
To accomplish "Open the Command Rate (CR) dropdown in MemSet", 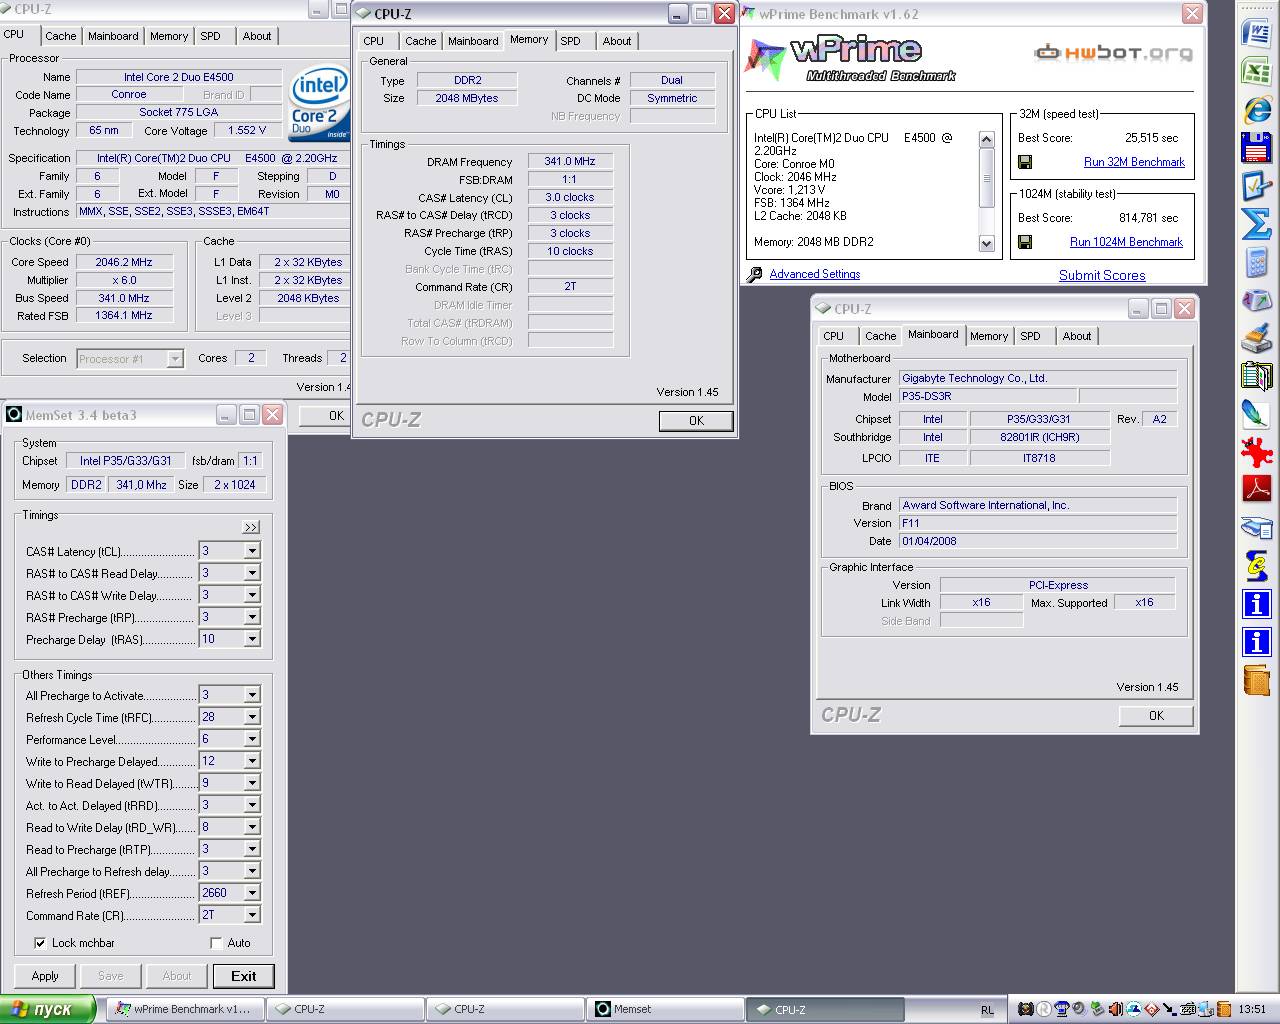I will coord(252,915).
